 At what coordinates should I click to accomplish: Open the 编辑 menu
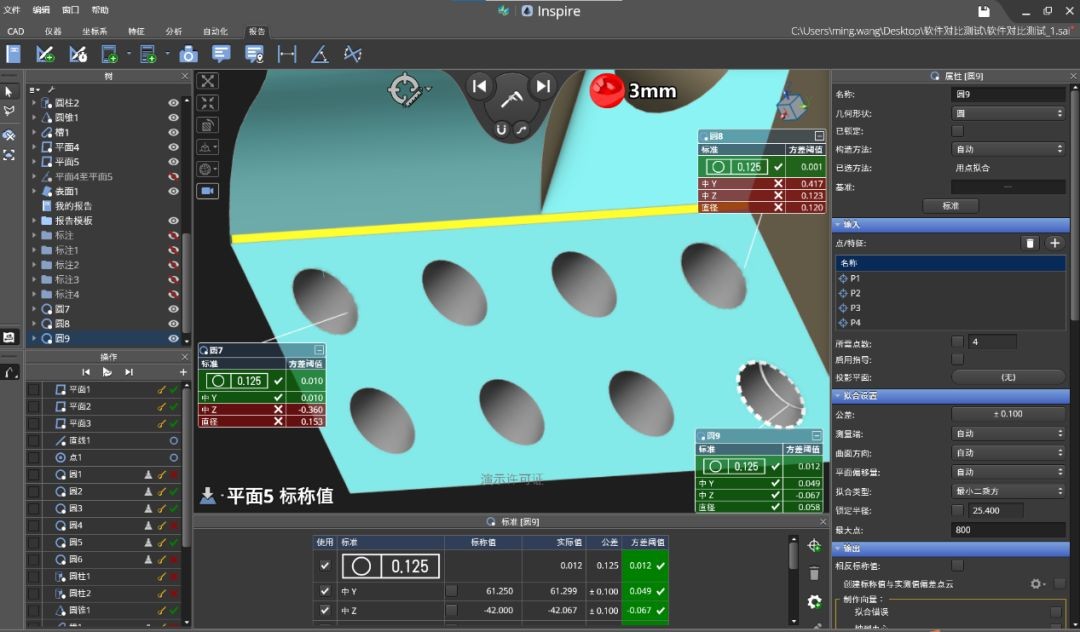click(41, 10)
